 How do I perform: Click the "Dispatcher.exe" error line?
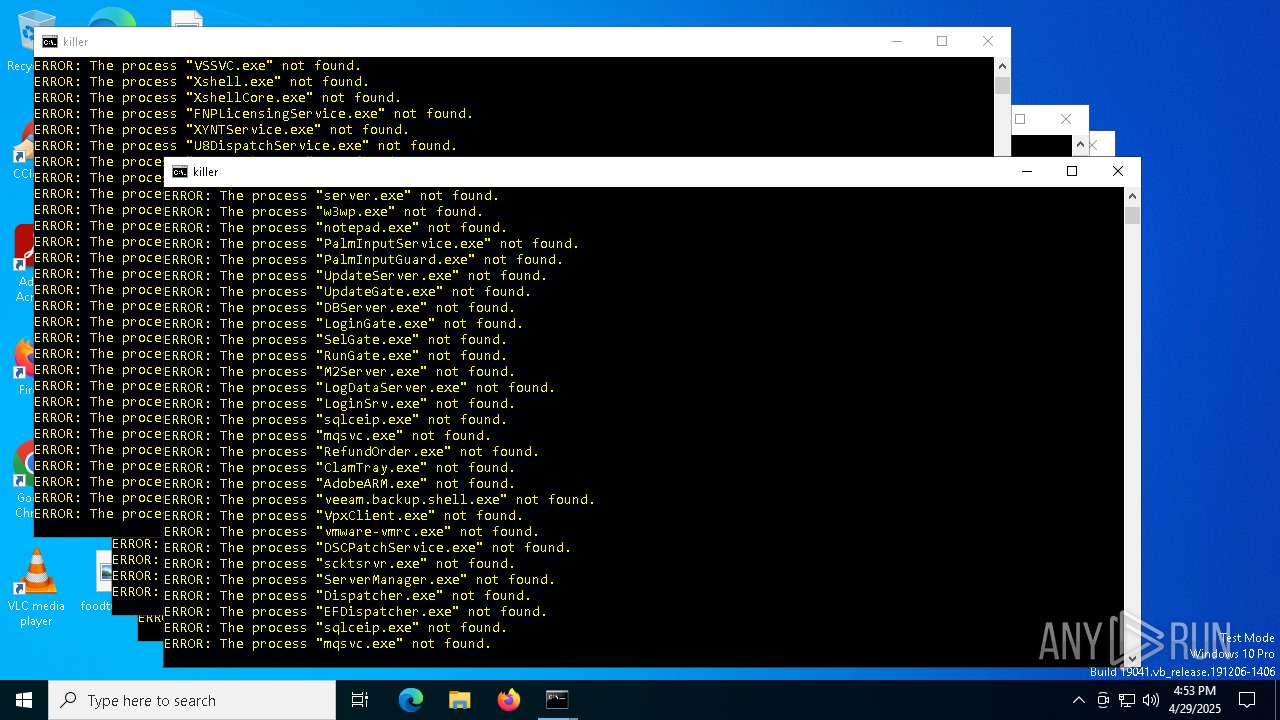(x=348, y=596)
